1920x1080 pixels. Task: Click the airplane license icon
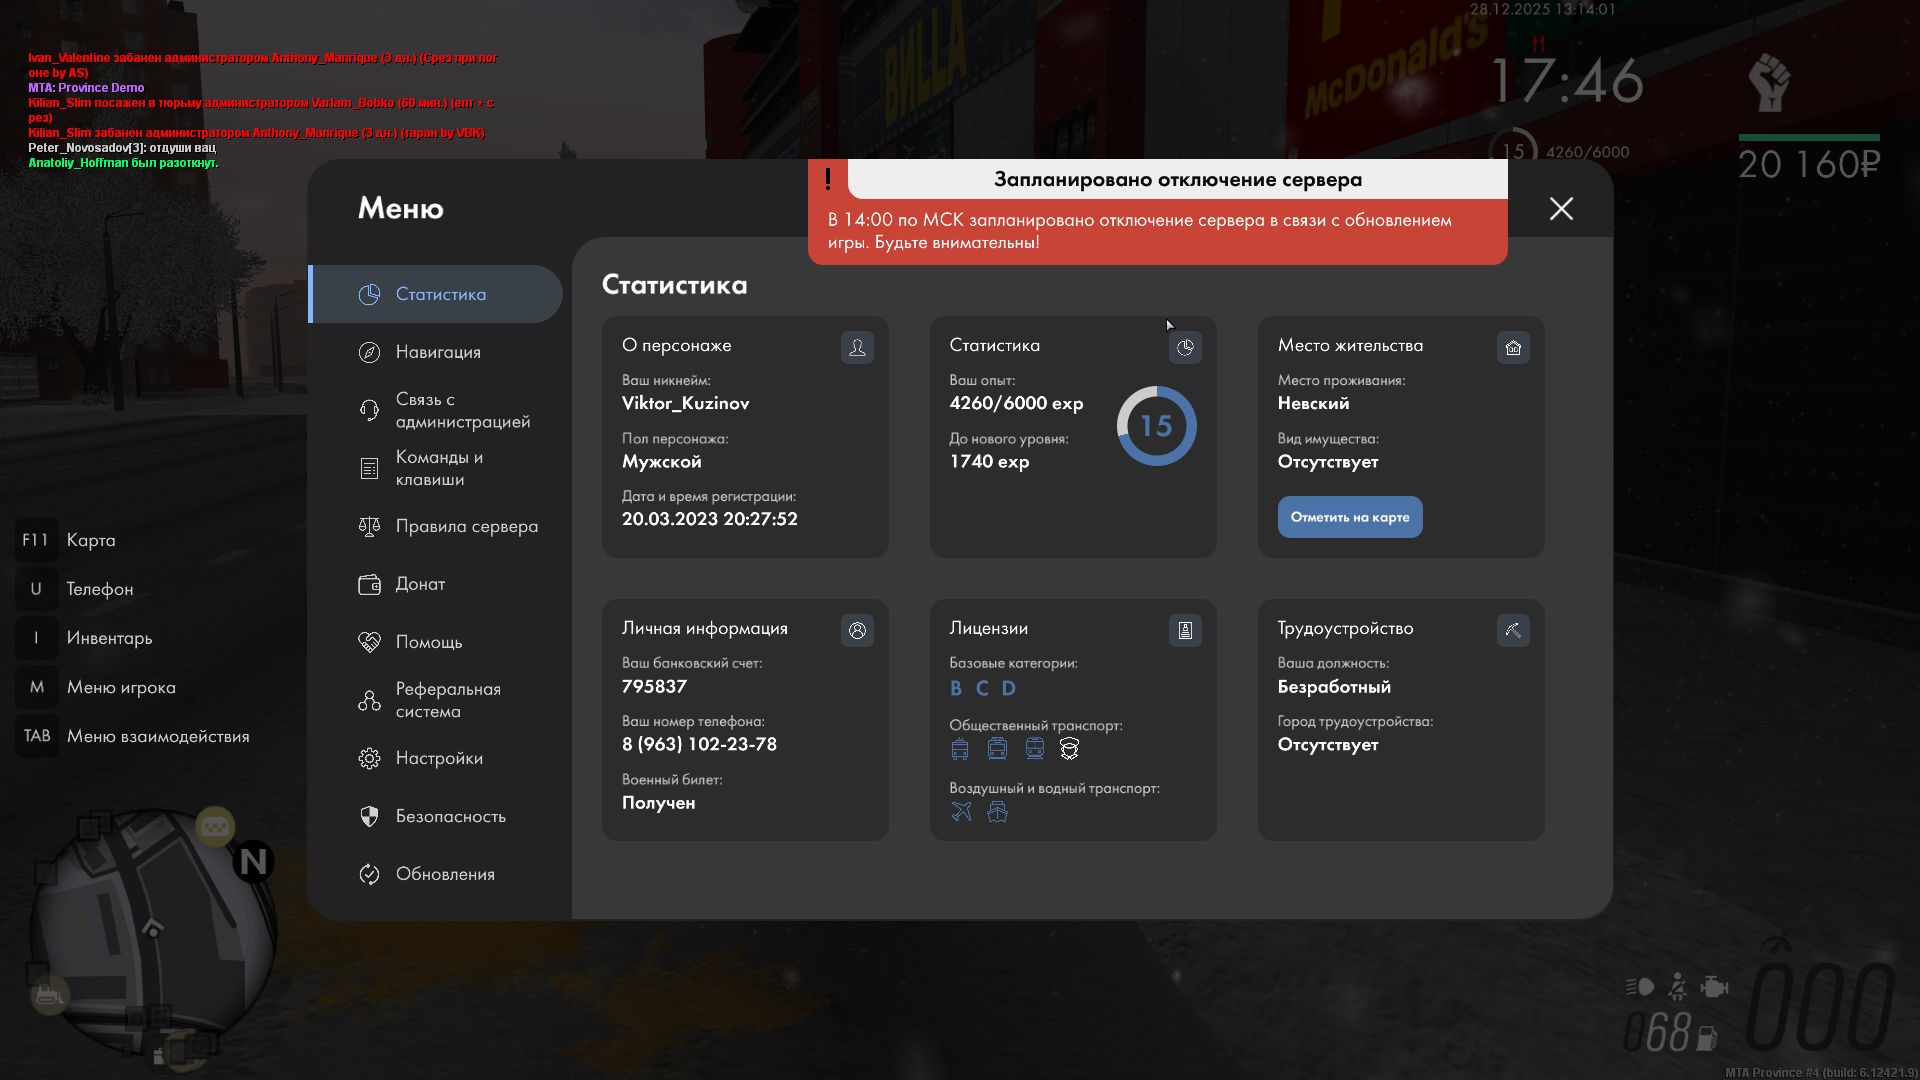pyautogui.click(x=961, y=812)
